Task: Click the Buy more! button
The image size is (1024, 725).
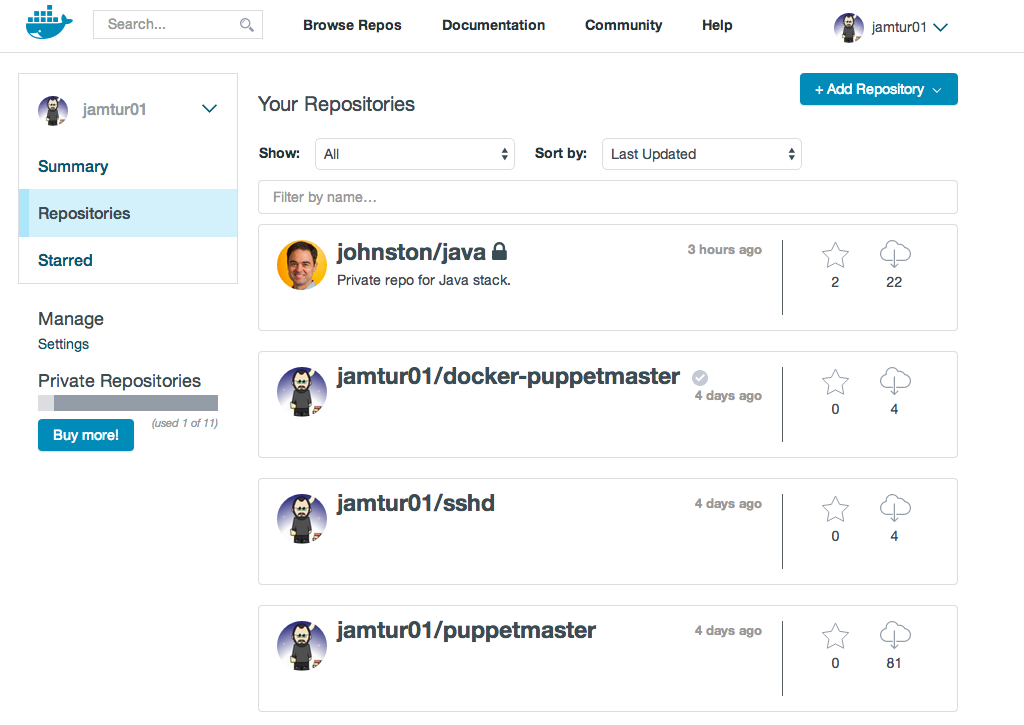Action: click(x=86, y=435)
